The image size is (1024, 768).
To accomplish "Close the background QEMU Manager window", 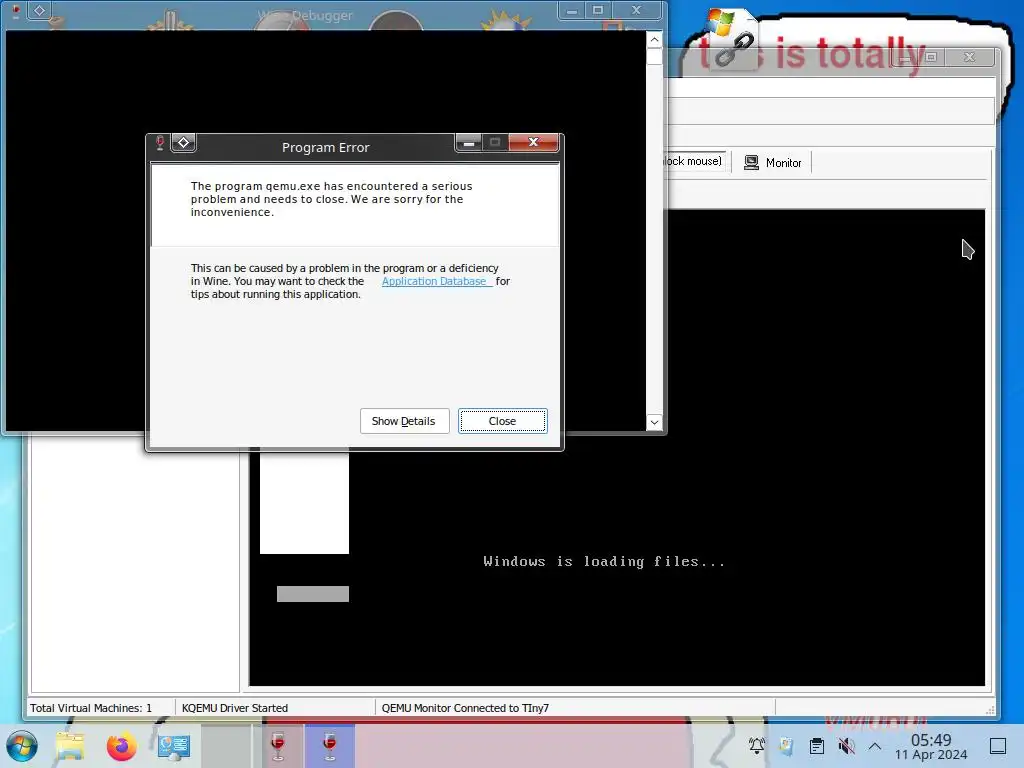I will click(x=970, y=57).
